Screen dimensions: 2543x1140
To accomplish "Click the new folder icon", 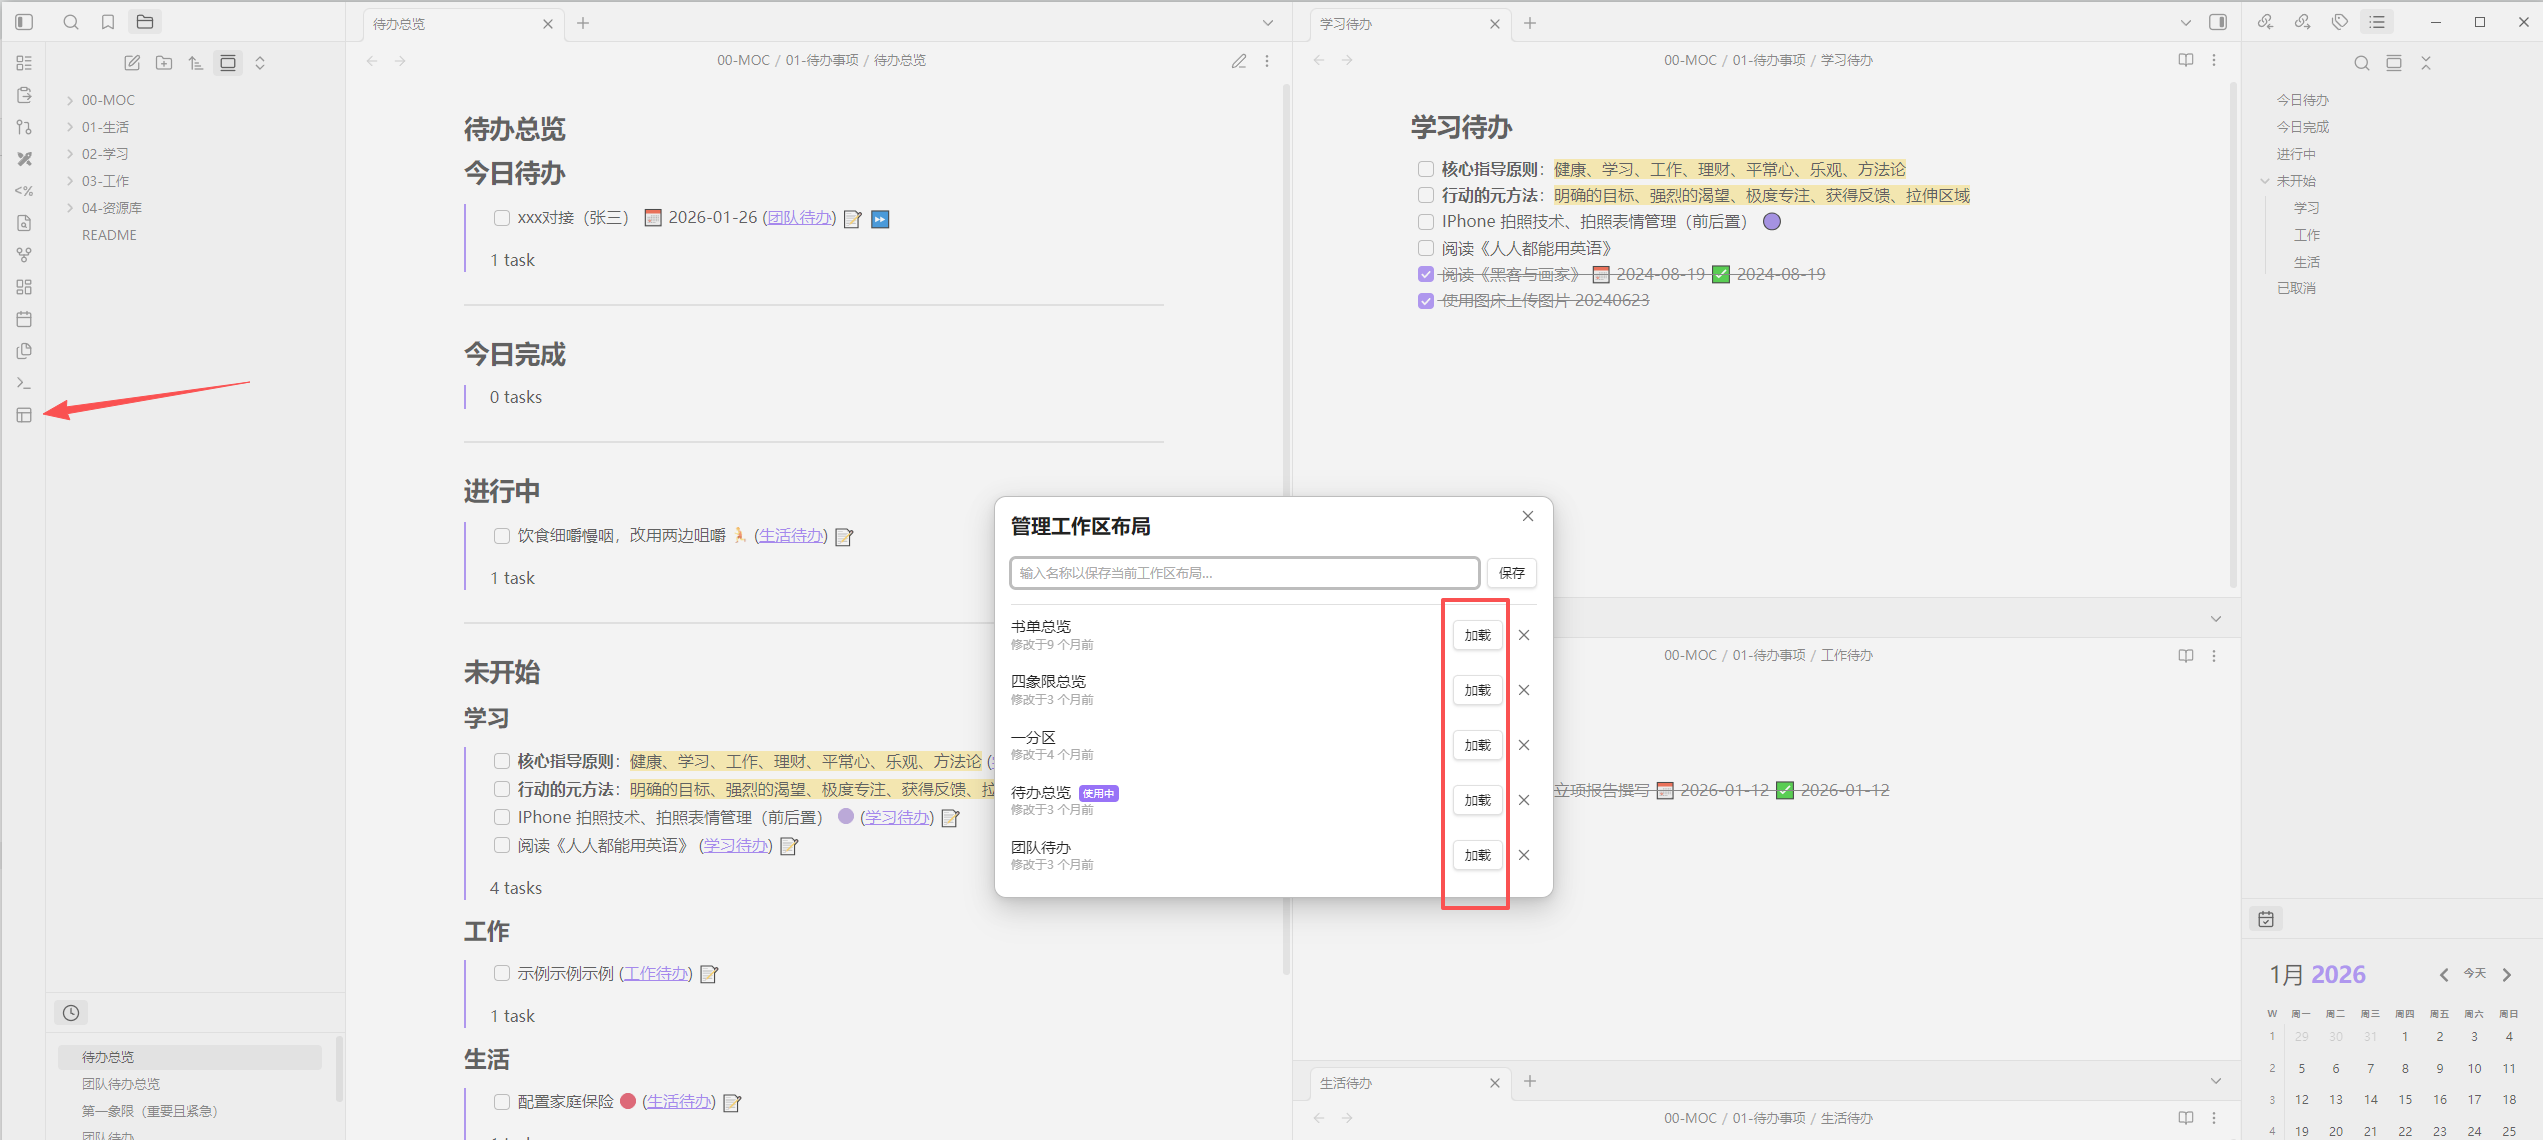I will pos(164,63).
